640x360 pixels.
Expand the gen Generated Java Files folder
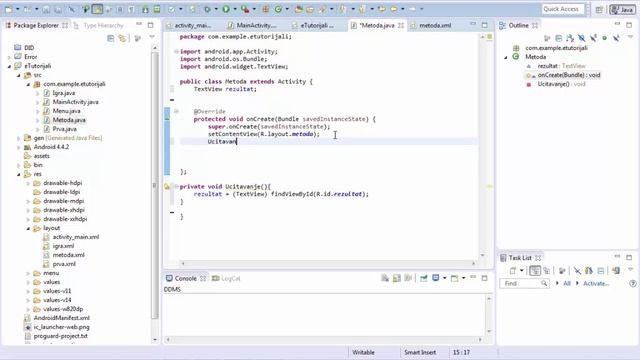(19, 138)
